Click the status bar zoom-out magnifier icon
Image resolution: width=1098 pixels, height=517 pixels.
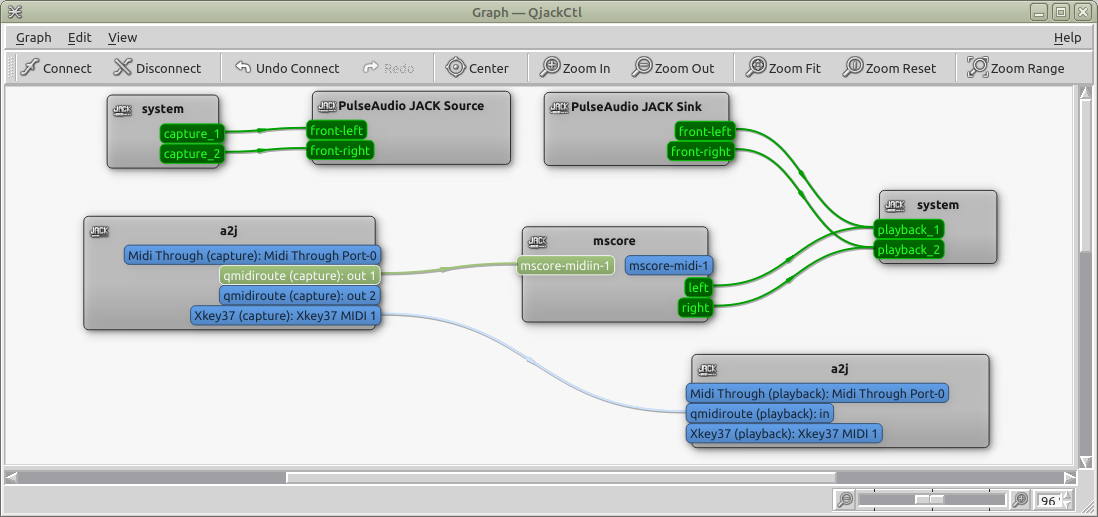[845, 499]
